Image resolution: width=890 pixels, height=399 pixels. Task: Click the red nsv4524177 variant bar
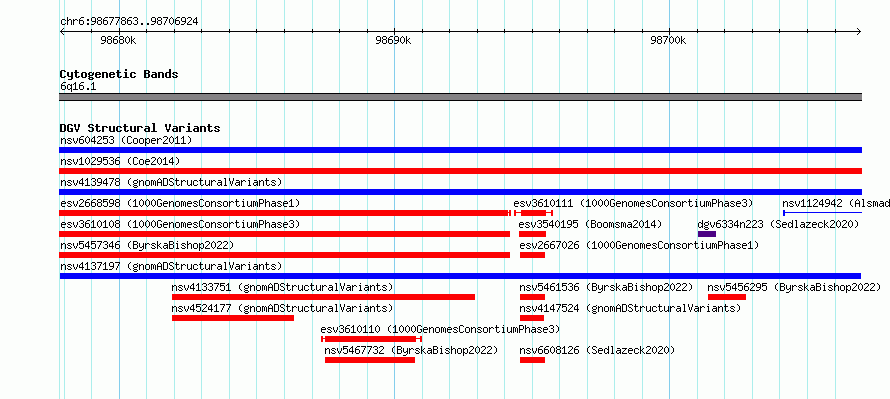pyautogui.click(x=233, y=318)
